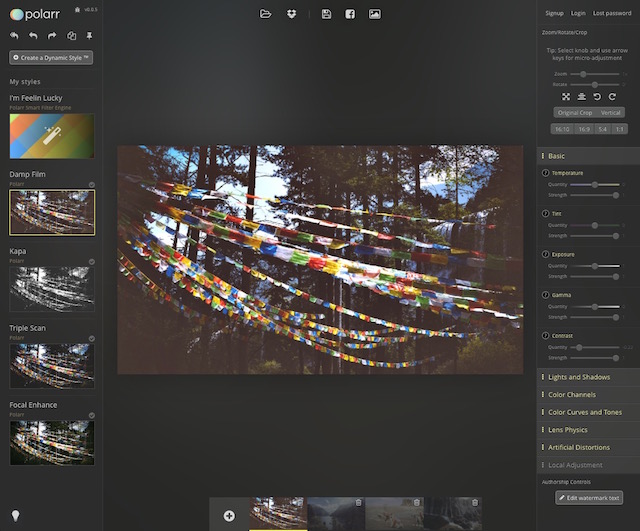
Task: Select the 1:1 crop ratio
Action: pyautogui.click(x=620, y=129)
